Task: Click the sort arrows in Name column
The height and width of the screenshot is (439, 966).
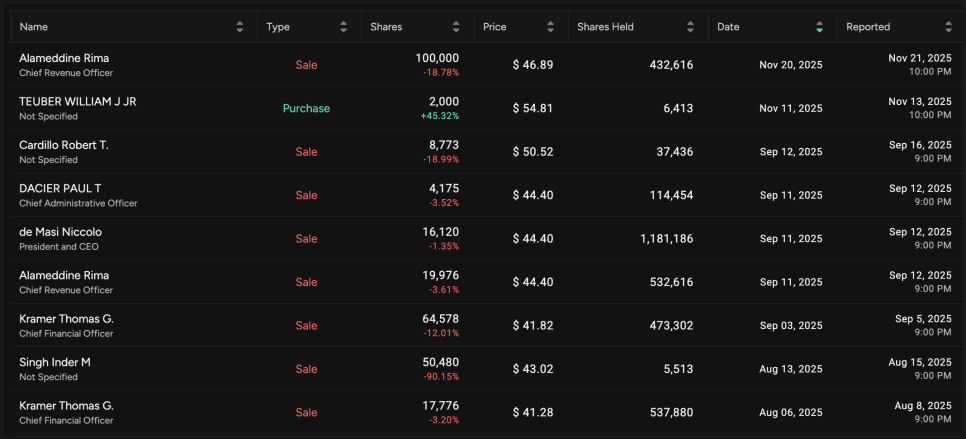Action: 240,27
